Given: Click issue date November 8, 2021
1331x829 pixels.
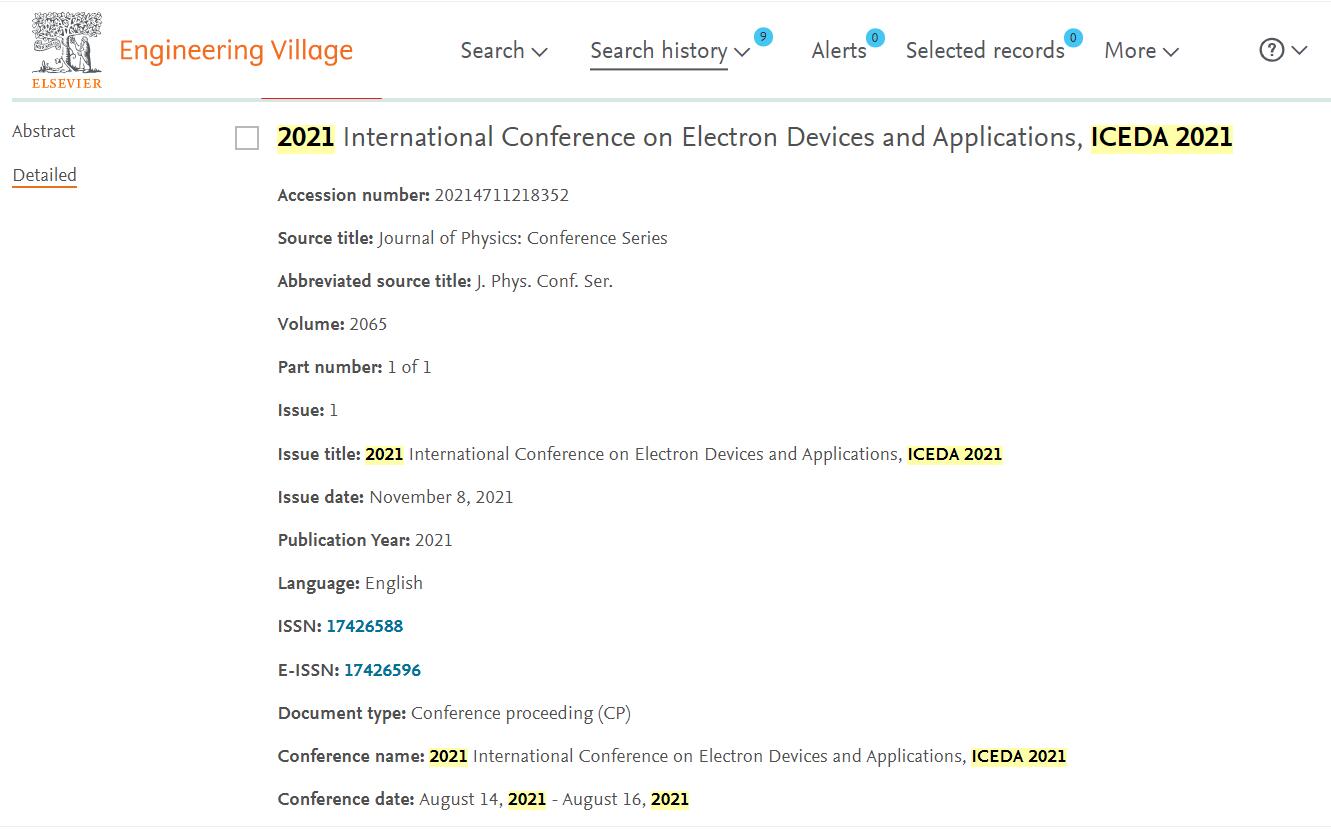Looking at the screenshot, I should pos(441,497).
